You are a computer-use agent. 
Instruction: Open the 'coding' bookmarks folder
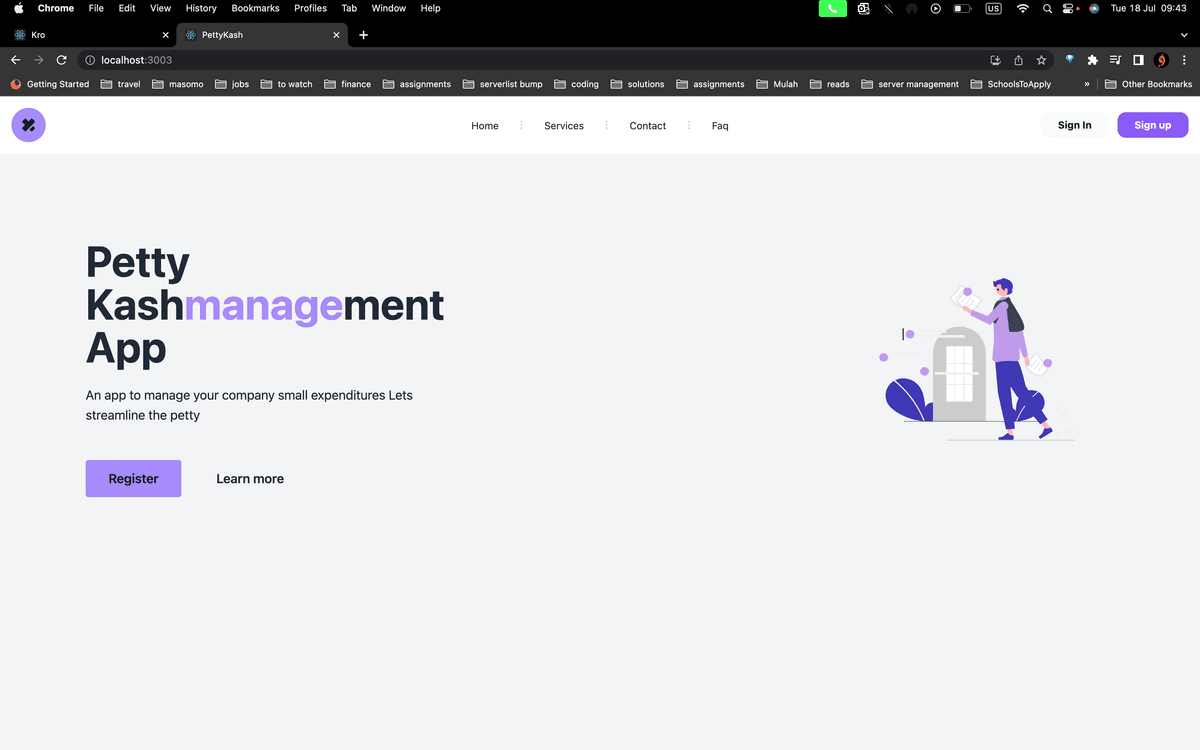click(576, 84)
